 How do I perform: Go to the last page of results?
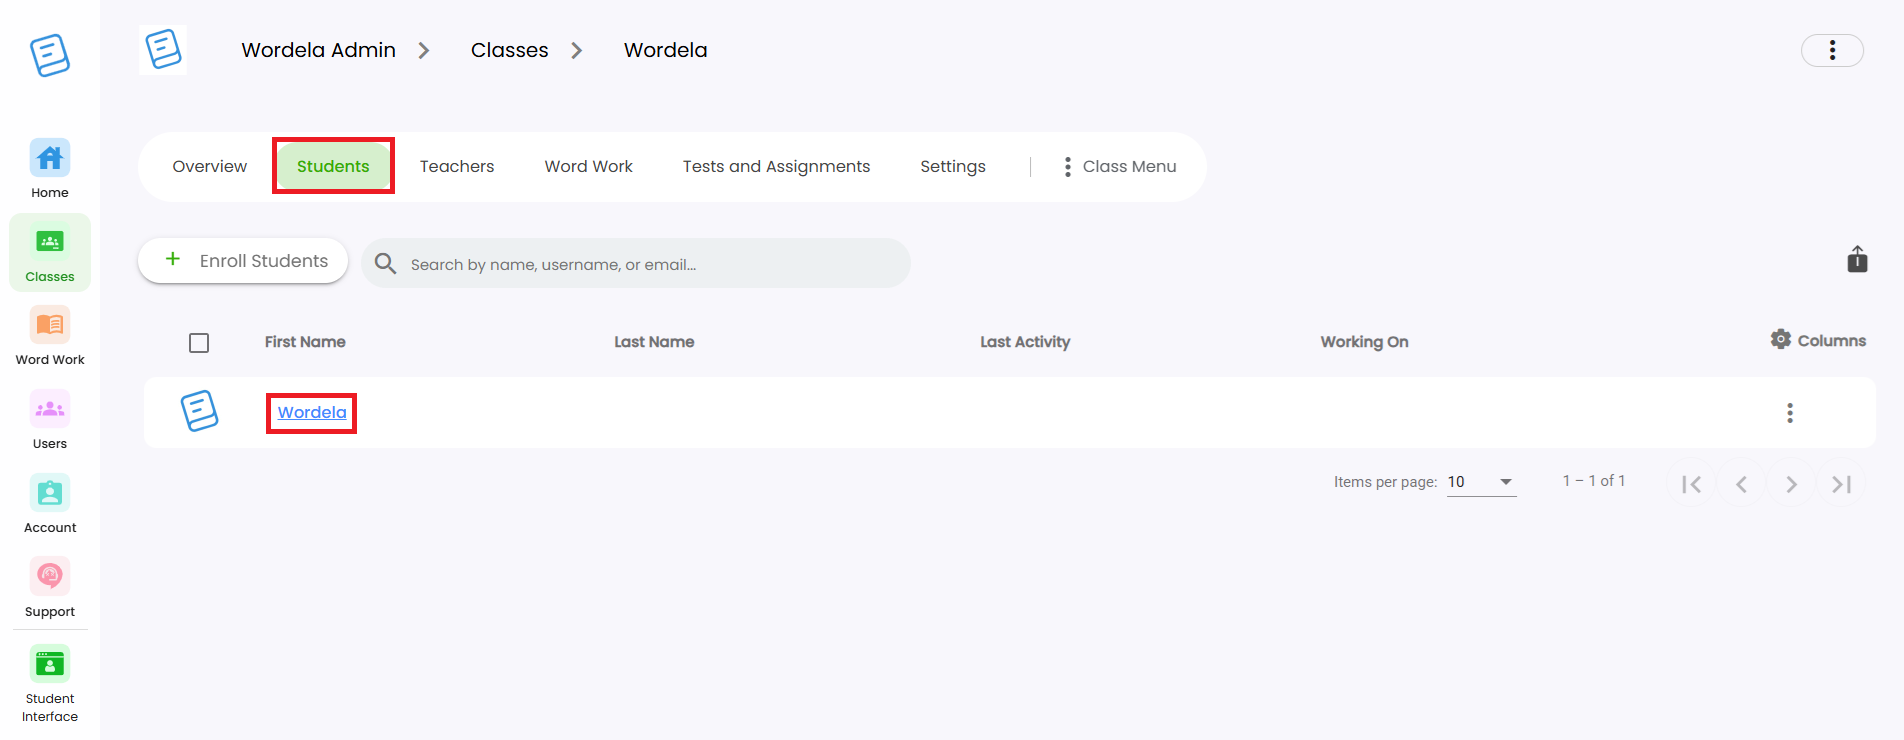pos(1841,484)
